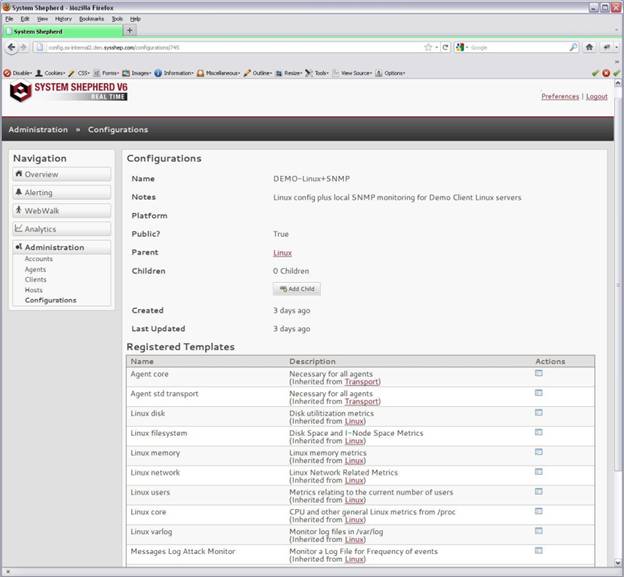Image resolution: width=624 pixels, height=577 pixels.
Task: Open Miscellaneous menu in developer toolbar
Action: pyautogui.click(x=218, y=73)
